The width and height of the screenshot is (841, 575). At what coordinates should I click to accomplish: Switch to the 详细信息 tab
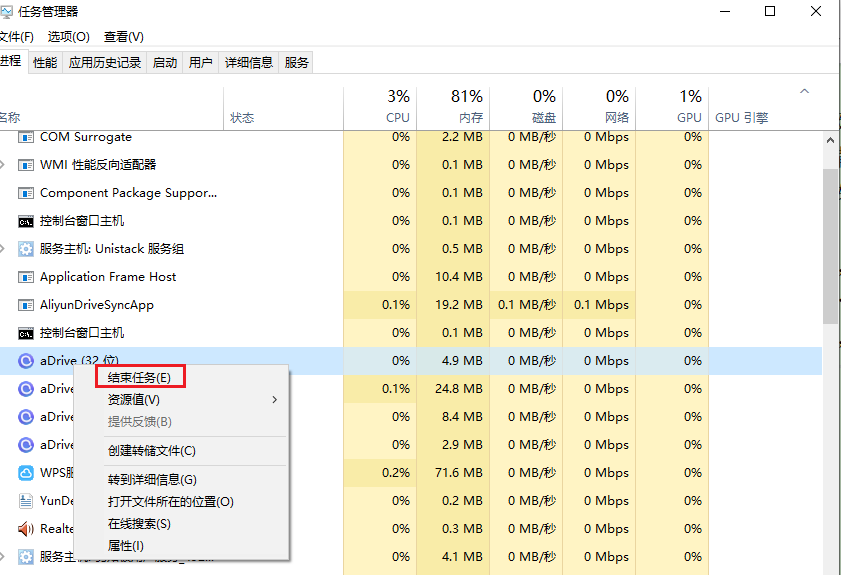(x=249, y=63)
